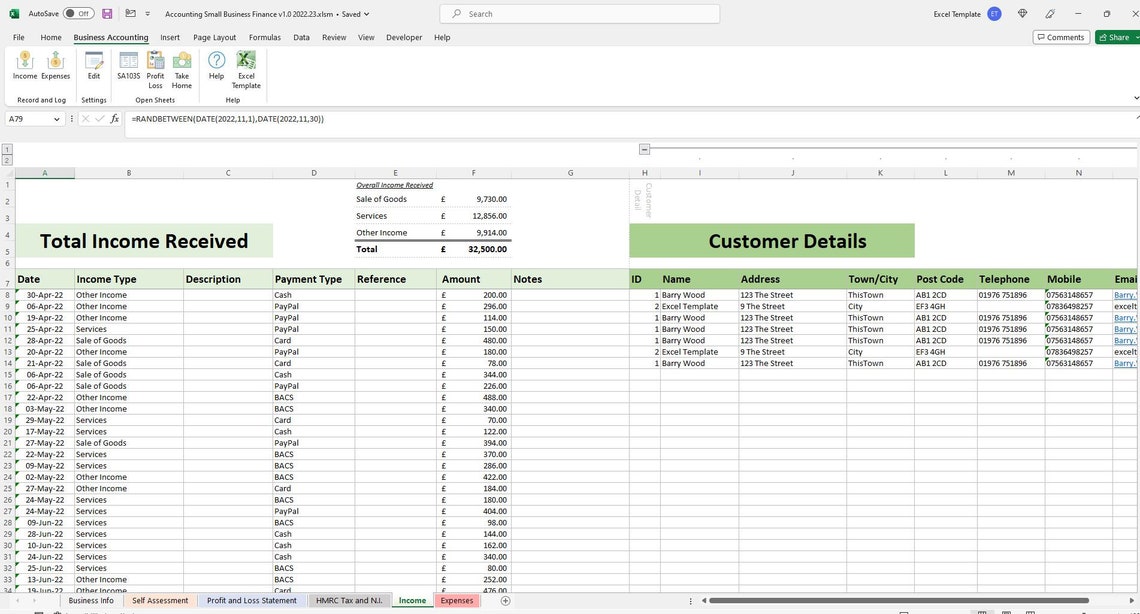Collapse the ribbon using the chevron

click(x=1135, y=98)
